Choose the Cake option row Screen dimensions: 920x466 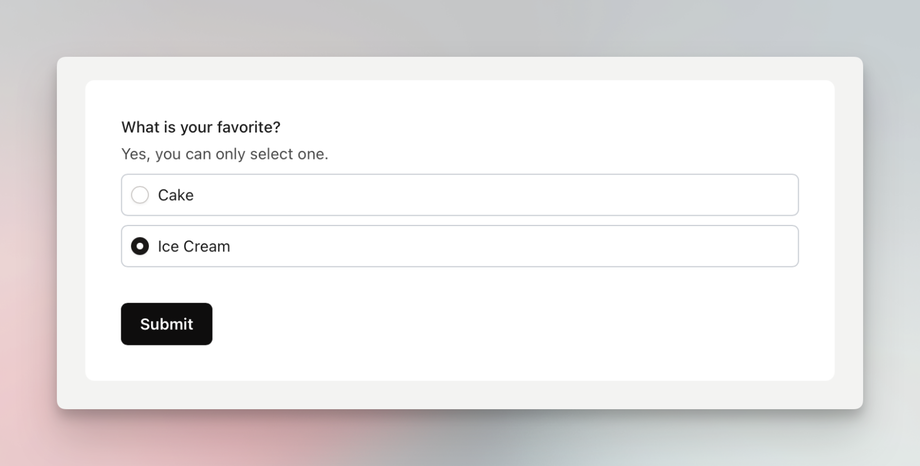click(459, 195)
